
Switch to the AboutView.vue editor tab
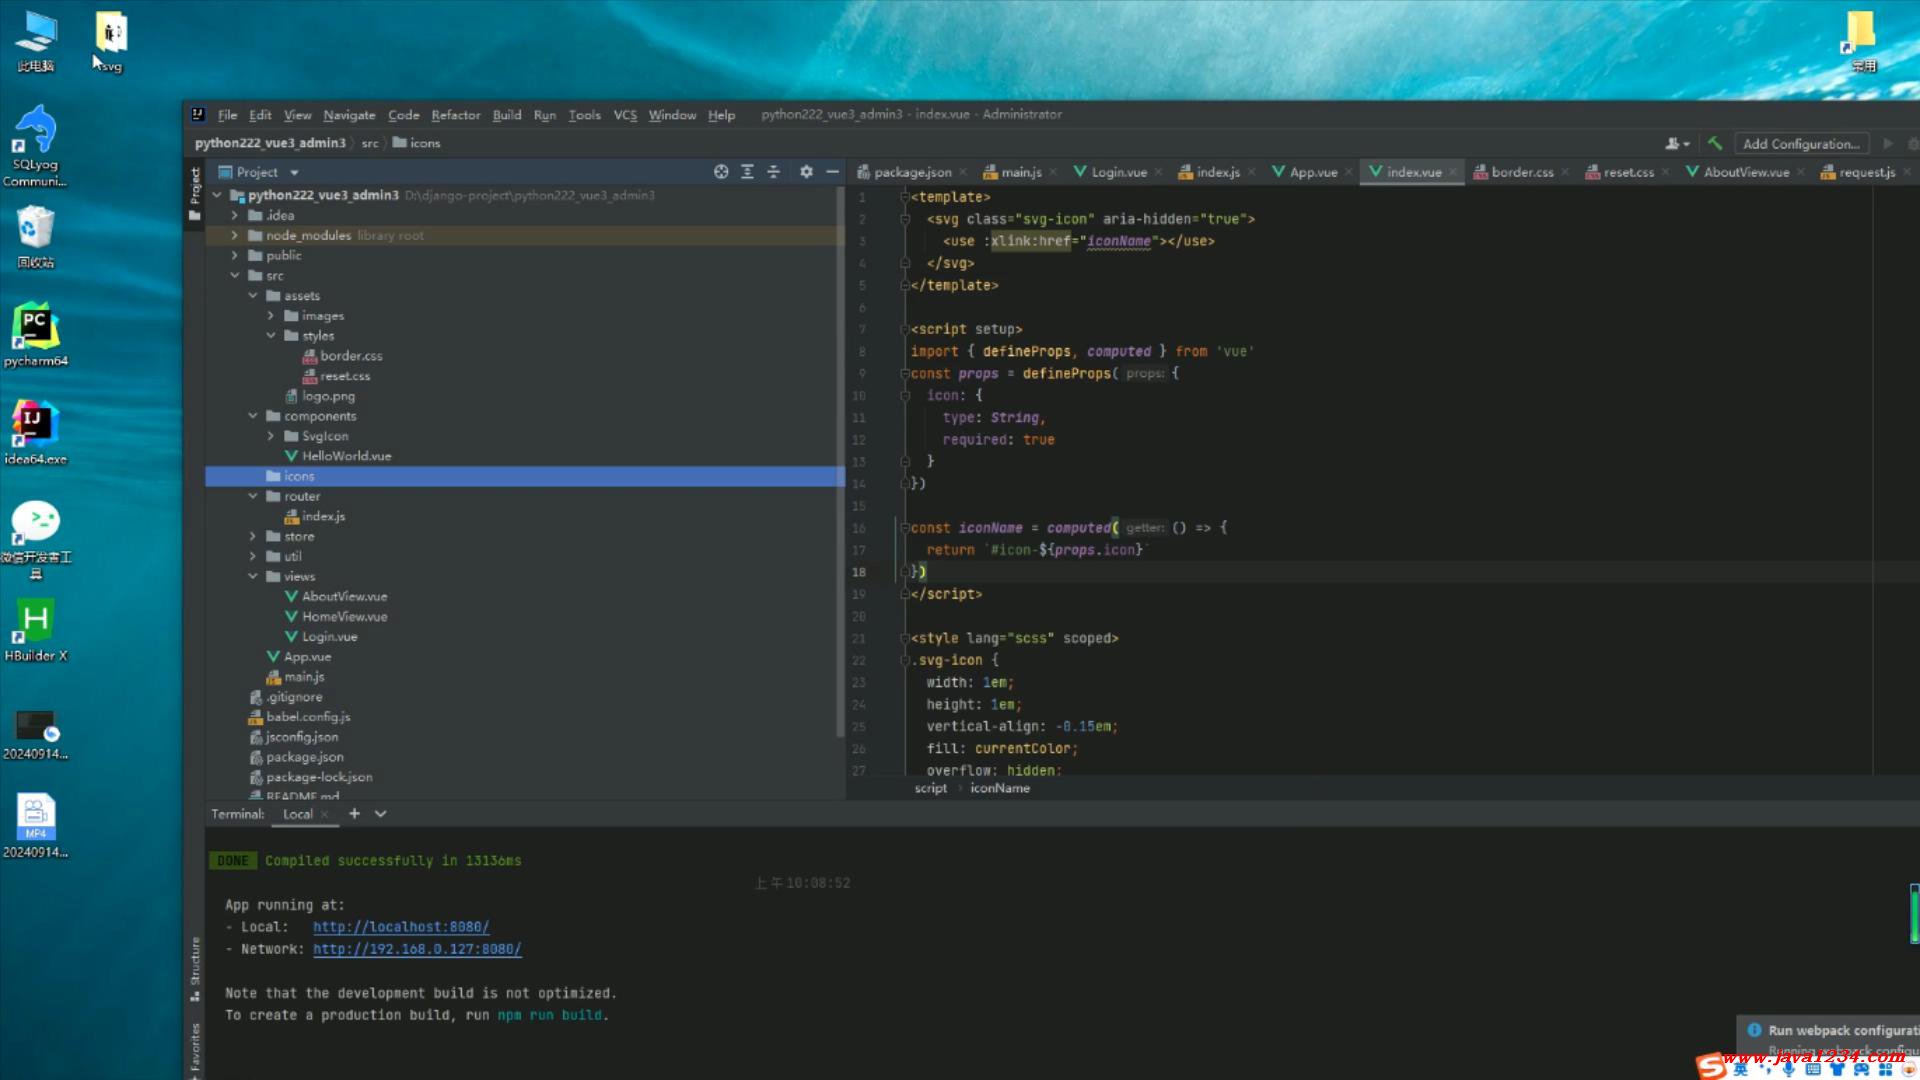coord(1745,172)
